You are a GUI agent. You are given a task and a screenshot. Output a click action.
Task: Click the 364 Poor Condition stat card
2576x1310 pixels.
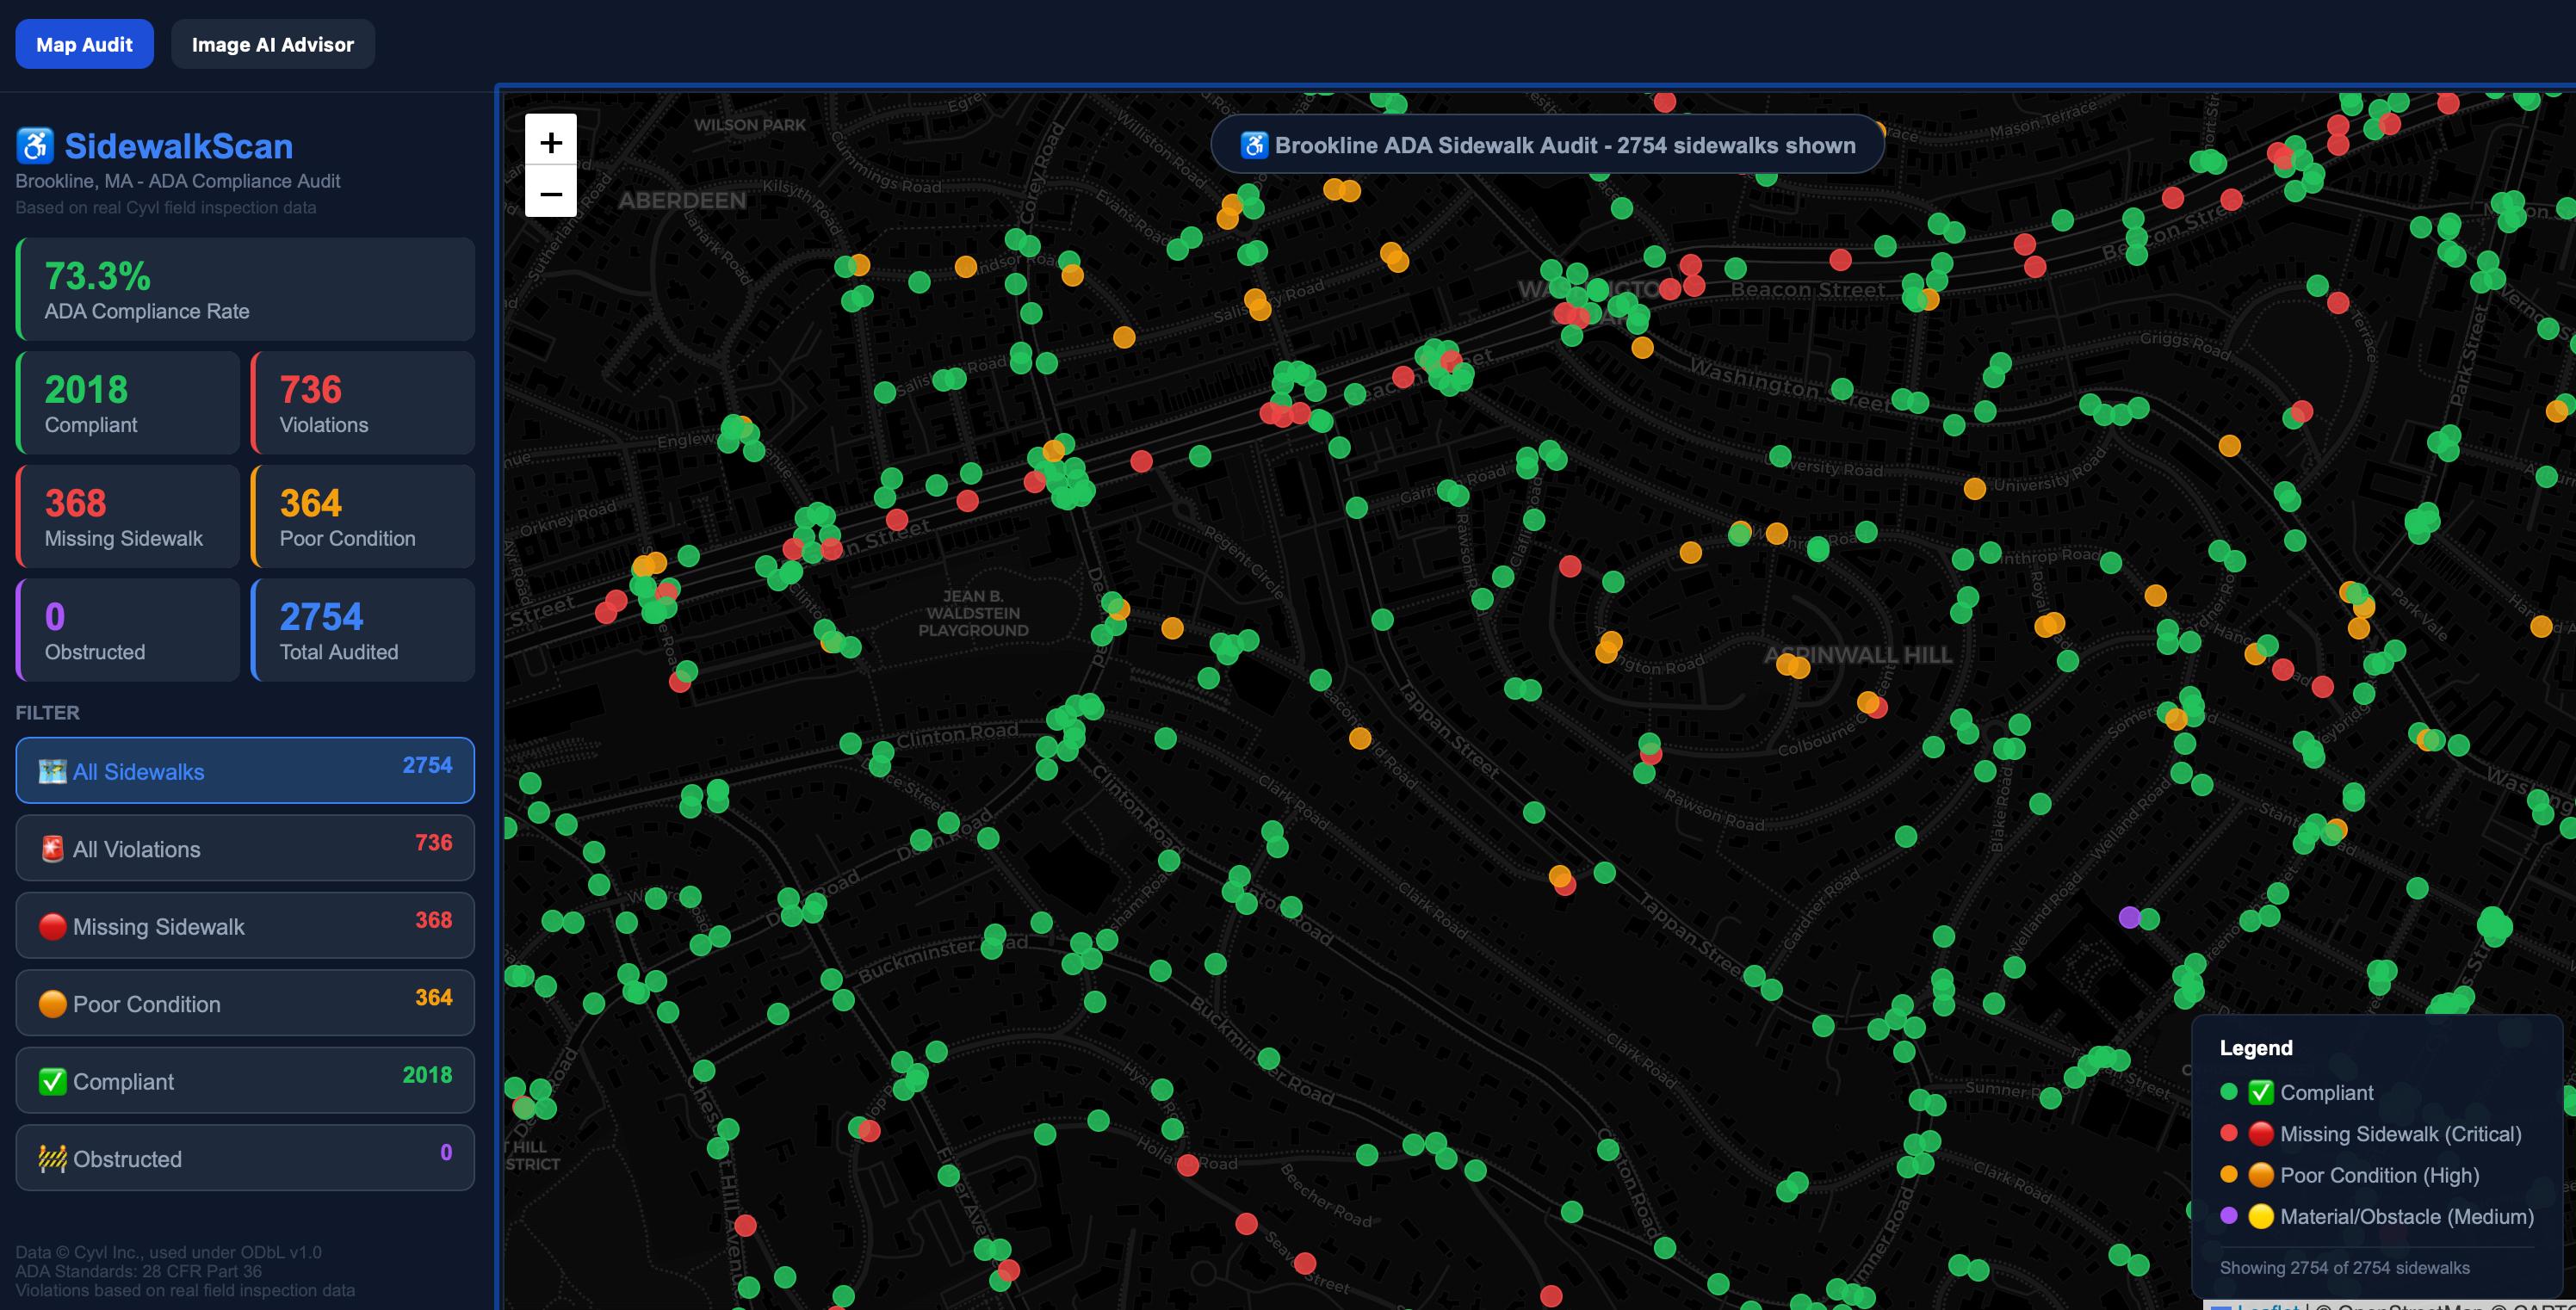363,516
